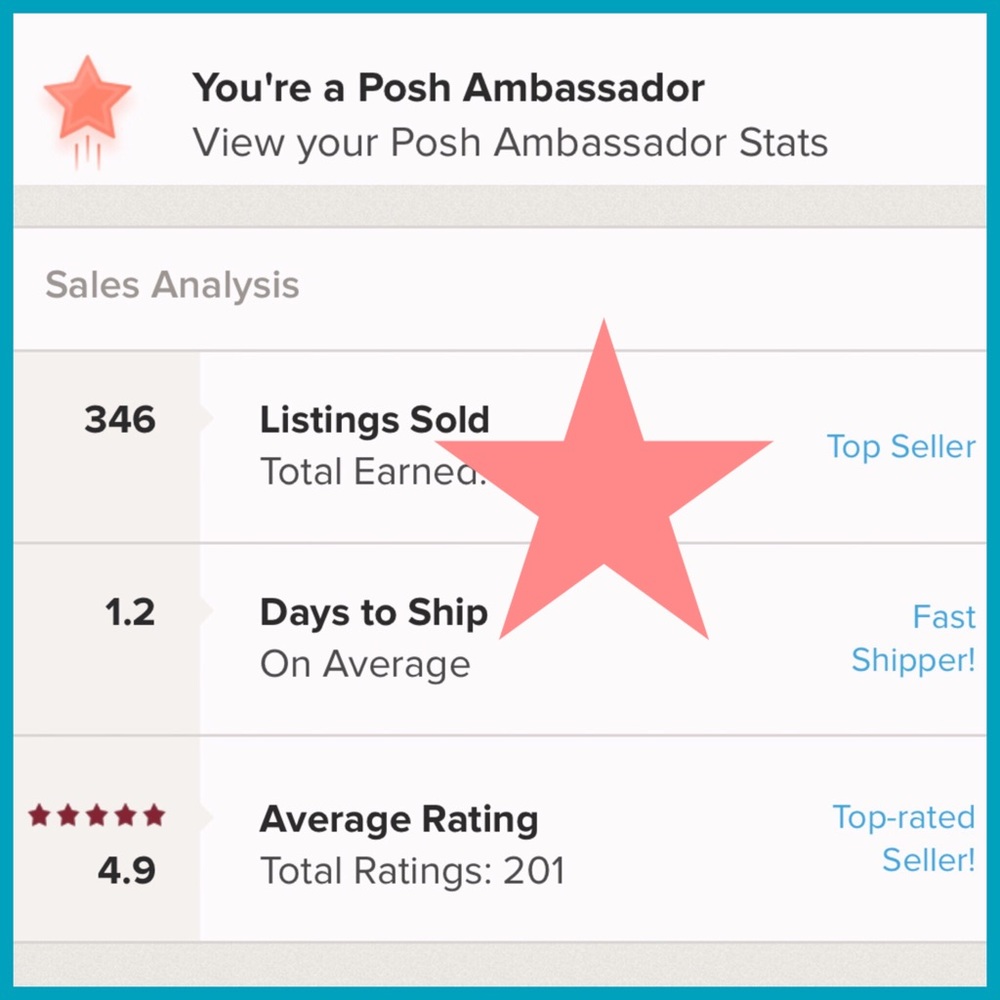Click the 4.9 rating number
Image resolution: width=1000 pixels, height=1000 pixels.
click(126, 870)
